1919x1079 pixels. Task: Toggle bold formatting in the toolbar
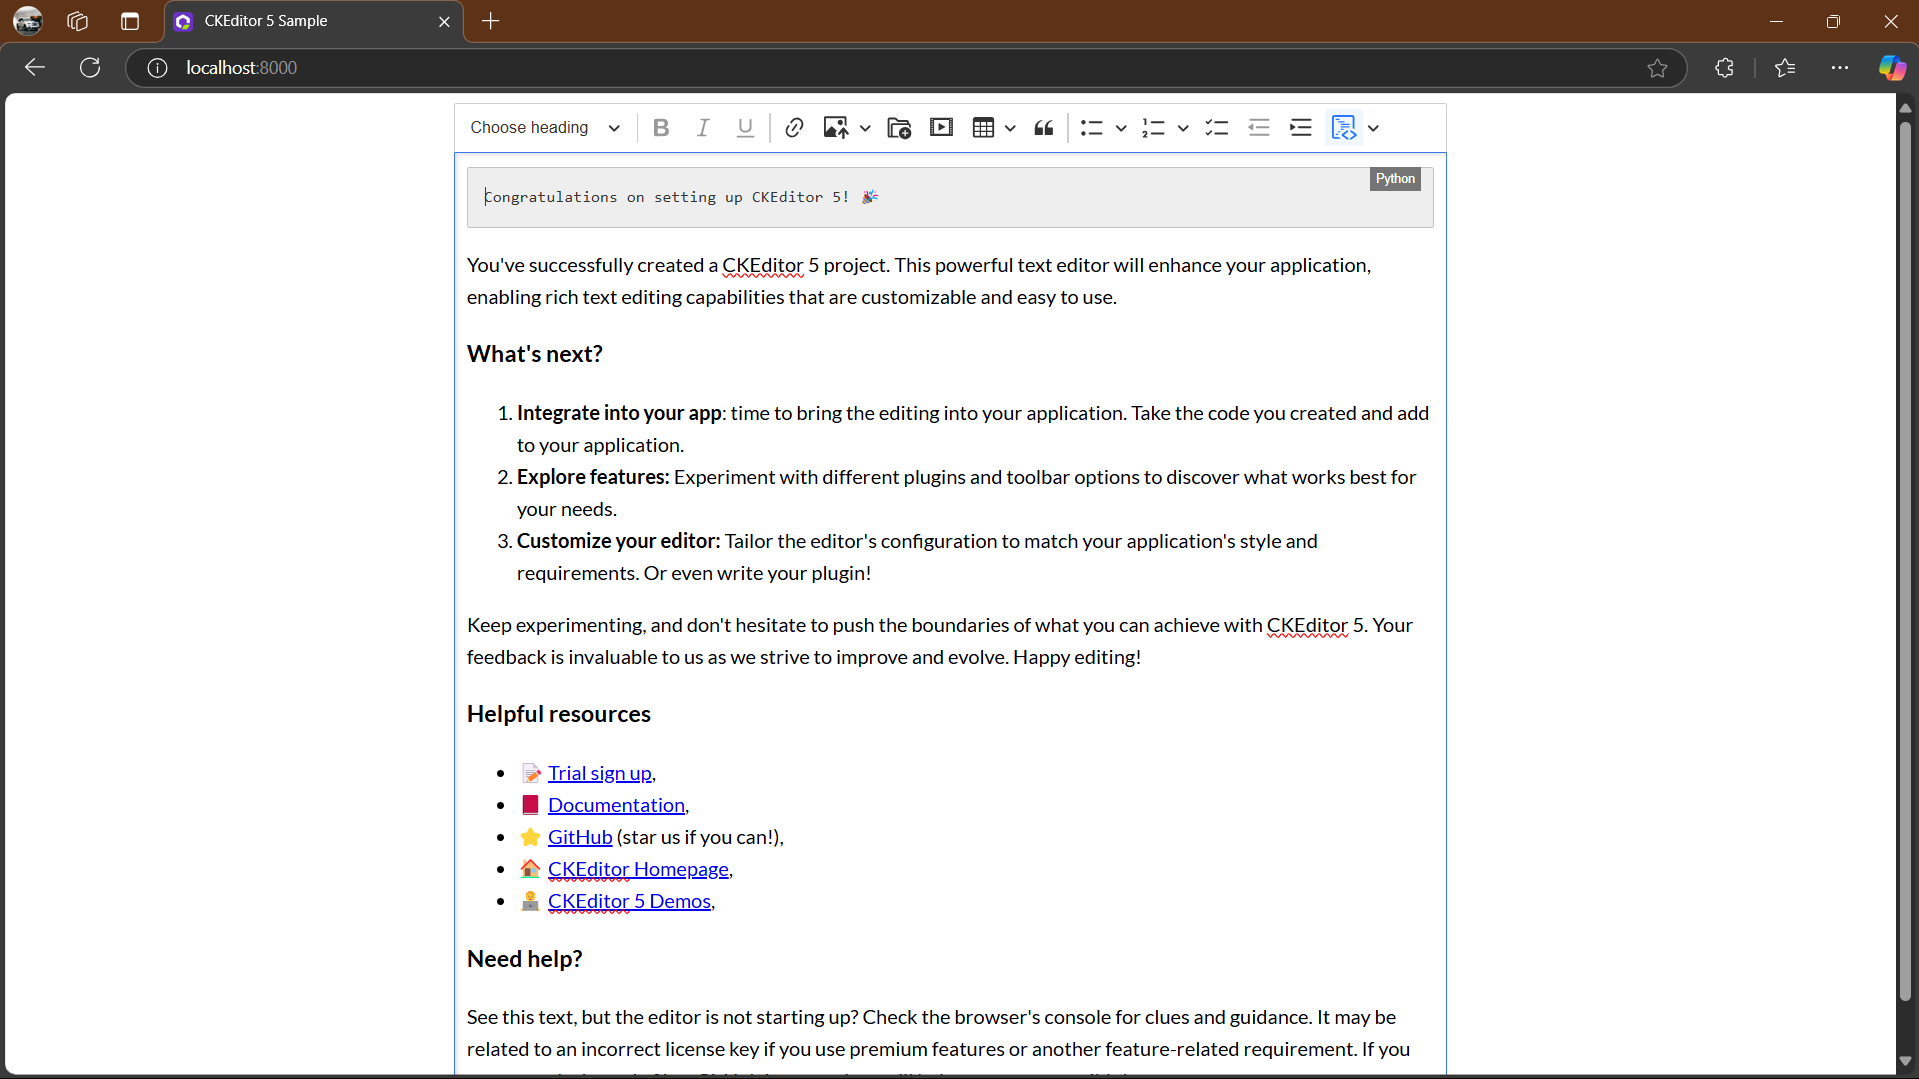pos(661,128)
